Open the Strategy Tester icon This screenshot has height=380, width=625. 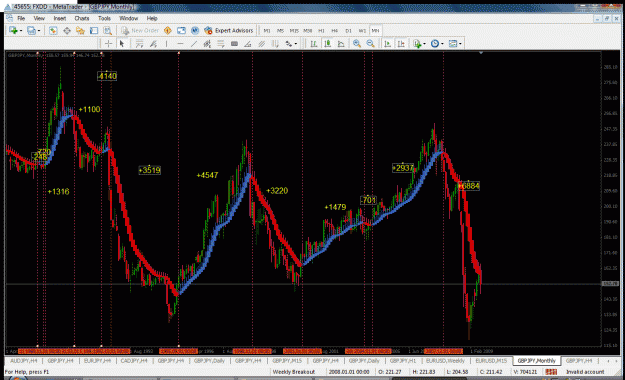click(108, 31)
